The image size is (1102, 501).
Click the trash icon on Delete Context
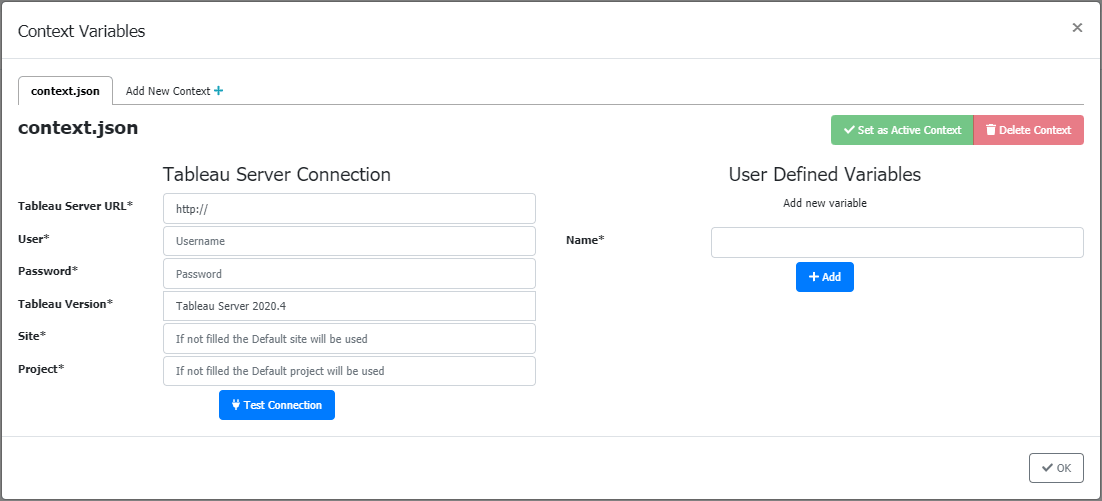991,130
